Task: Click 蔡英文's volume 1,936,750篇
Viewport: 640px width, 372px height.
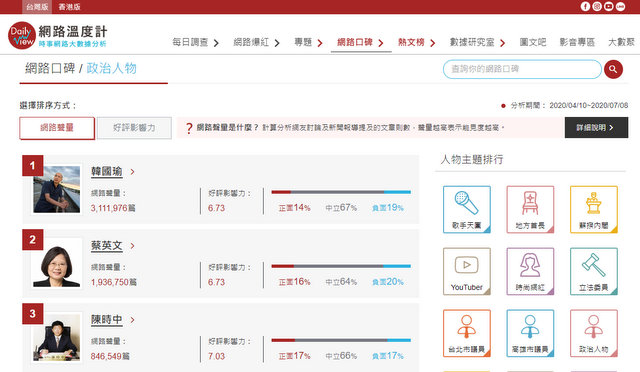Action: pos(114,282)
